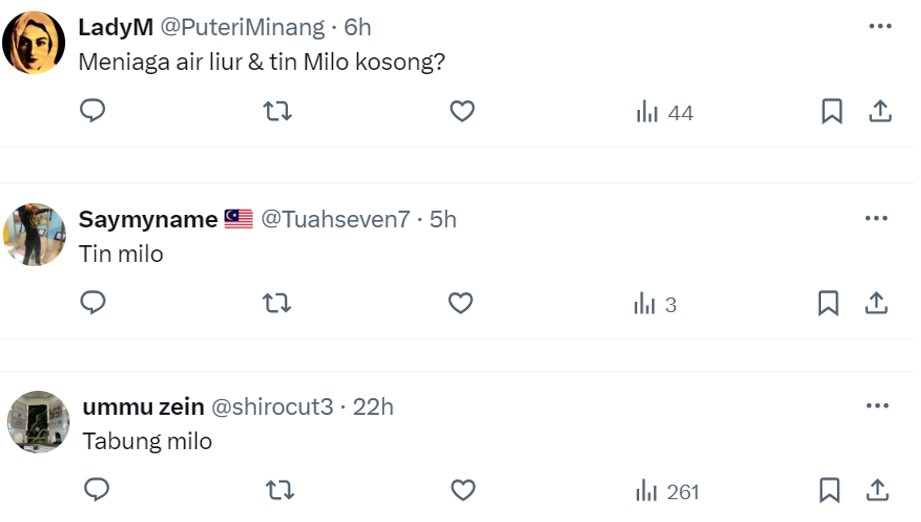Share Saymyname's tweet
The image size is (921, 522).
[876, 303]
